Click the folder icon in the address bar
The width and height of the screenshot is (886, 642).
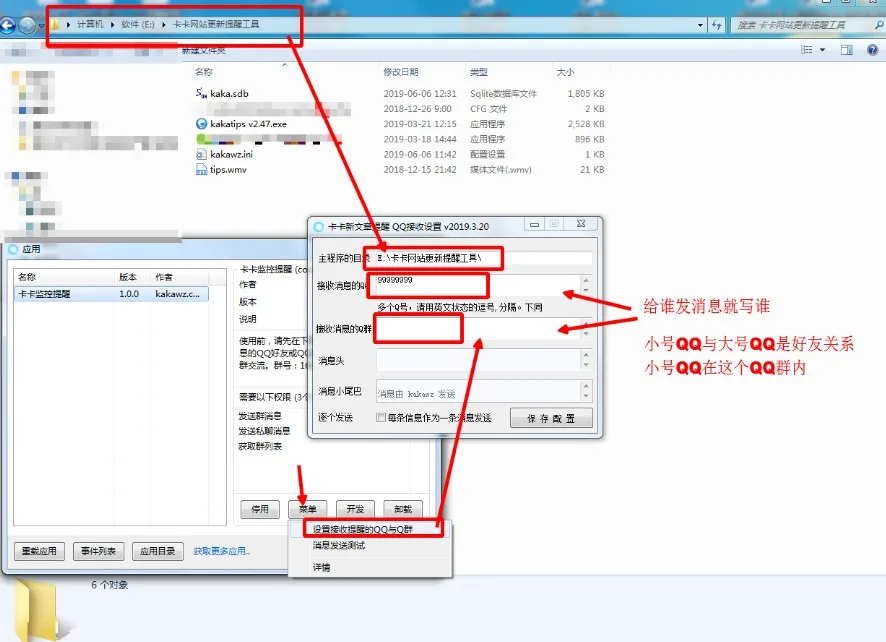(55, 25)
